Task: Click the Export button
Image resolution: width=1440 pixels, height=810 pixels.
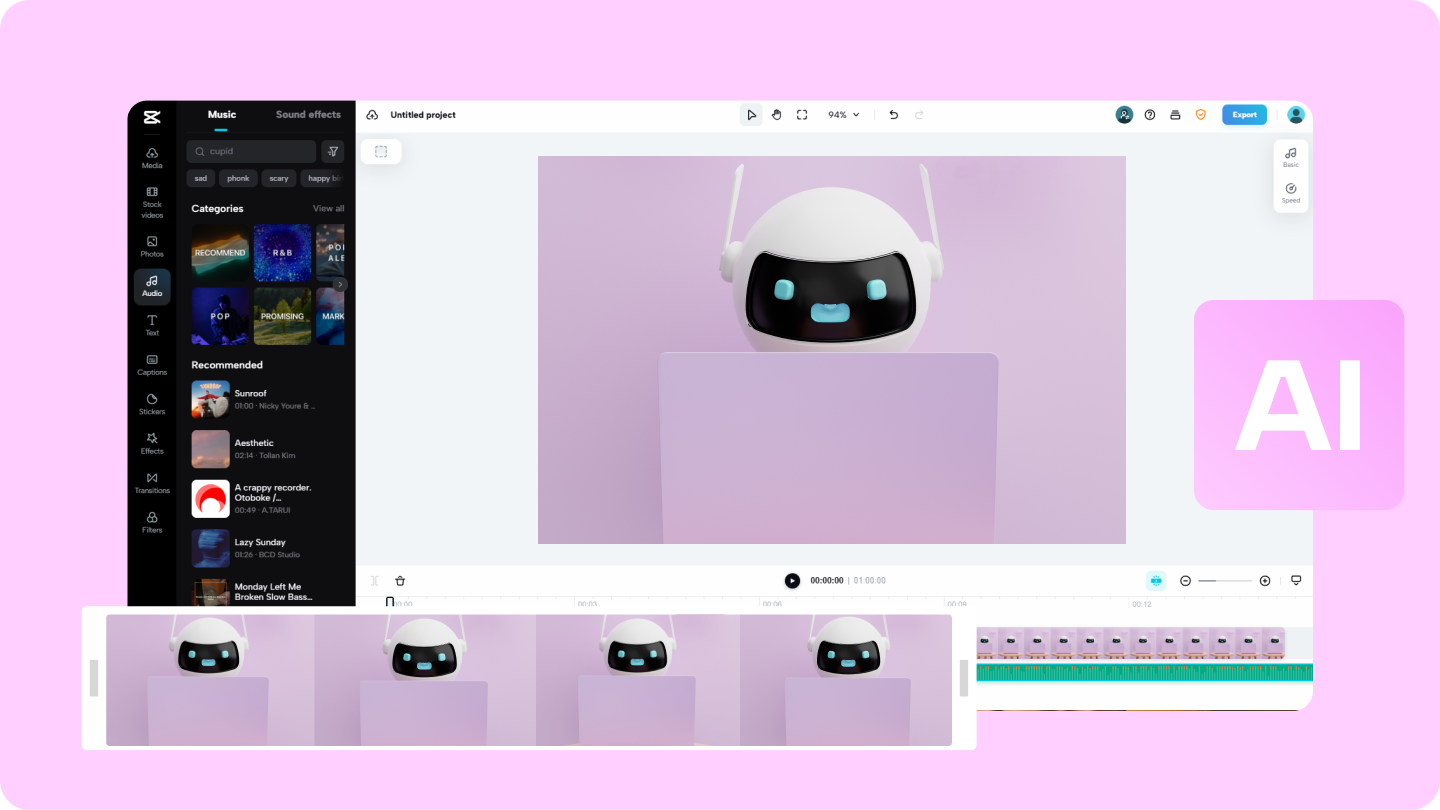Action: coord(1244,115)
